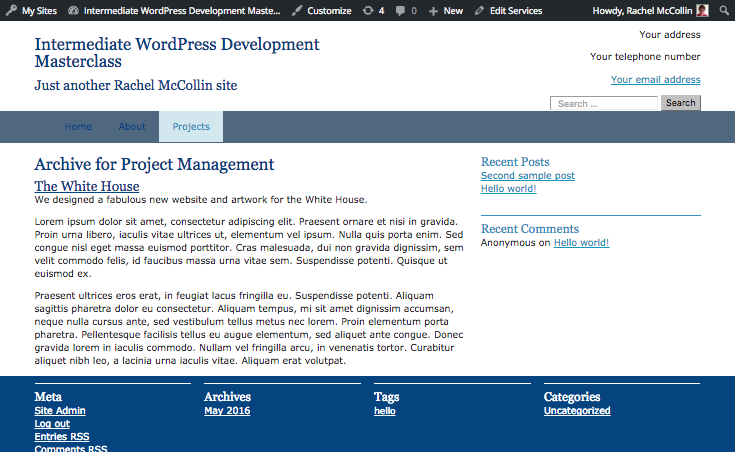The image size is (735, 452).
Task: Click the site title heading link
Action: coord(177,53)
